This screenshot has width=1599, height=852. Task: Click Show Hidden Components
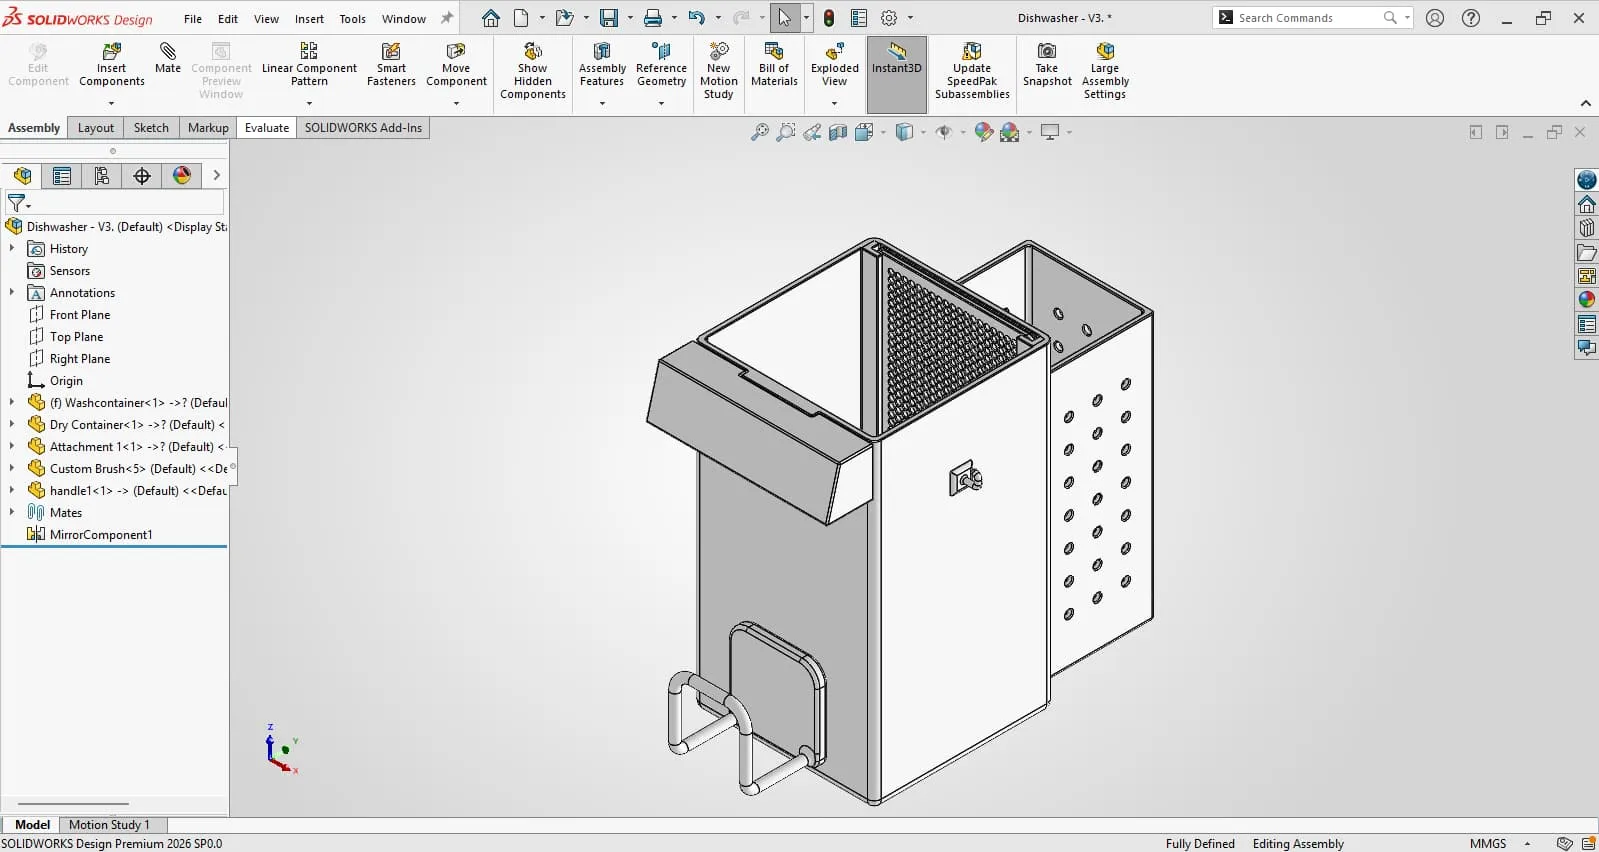coord(533,71)
